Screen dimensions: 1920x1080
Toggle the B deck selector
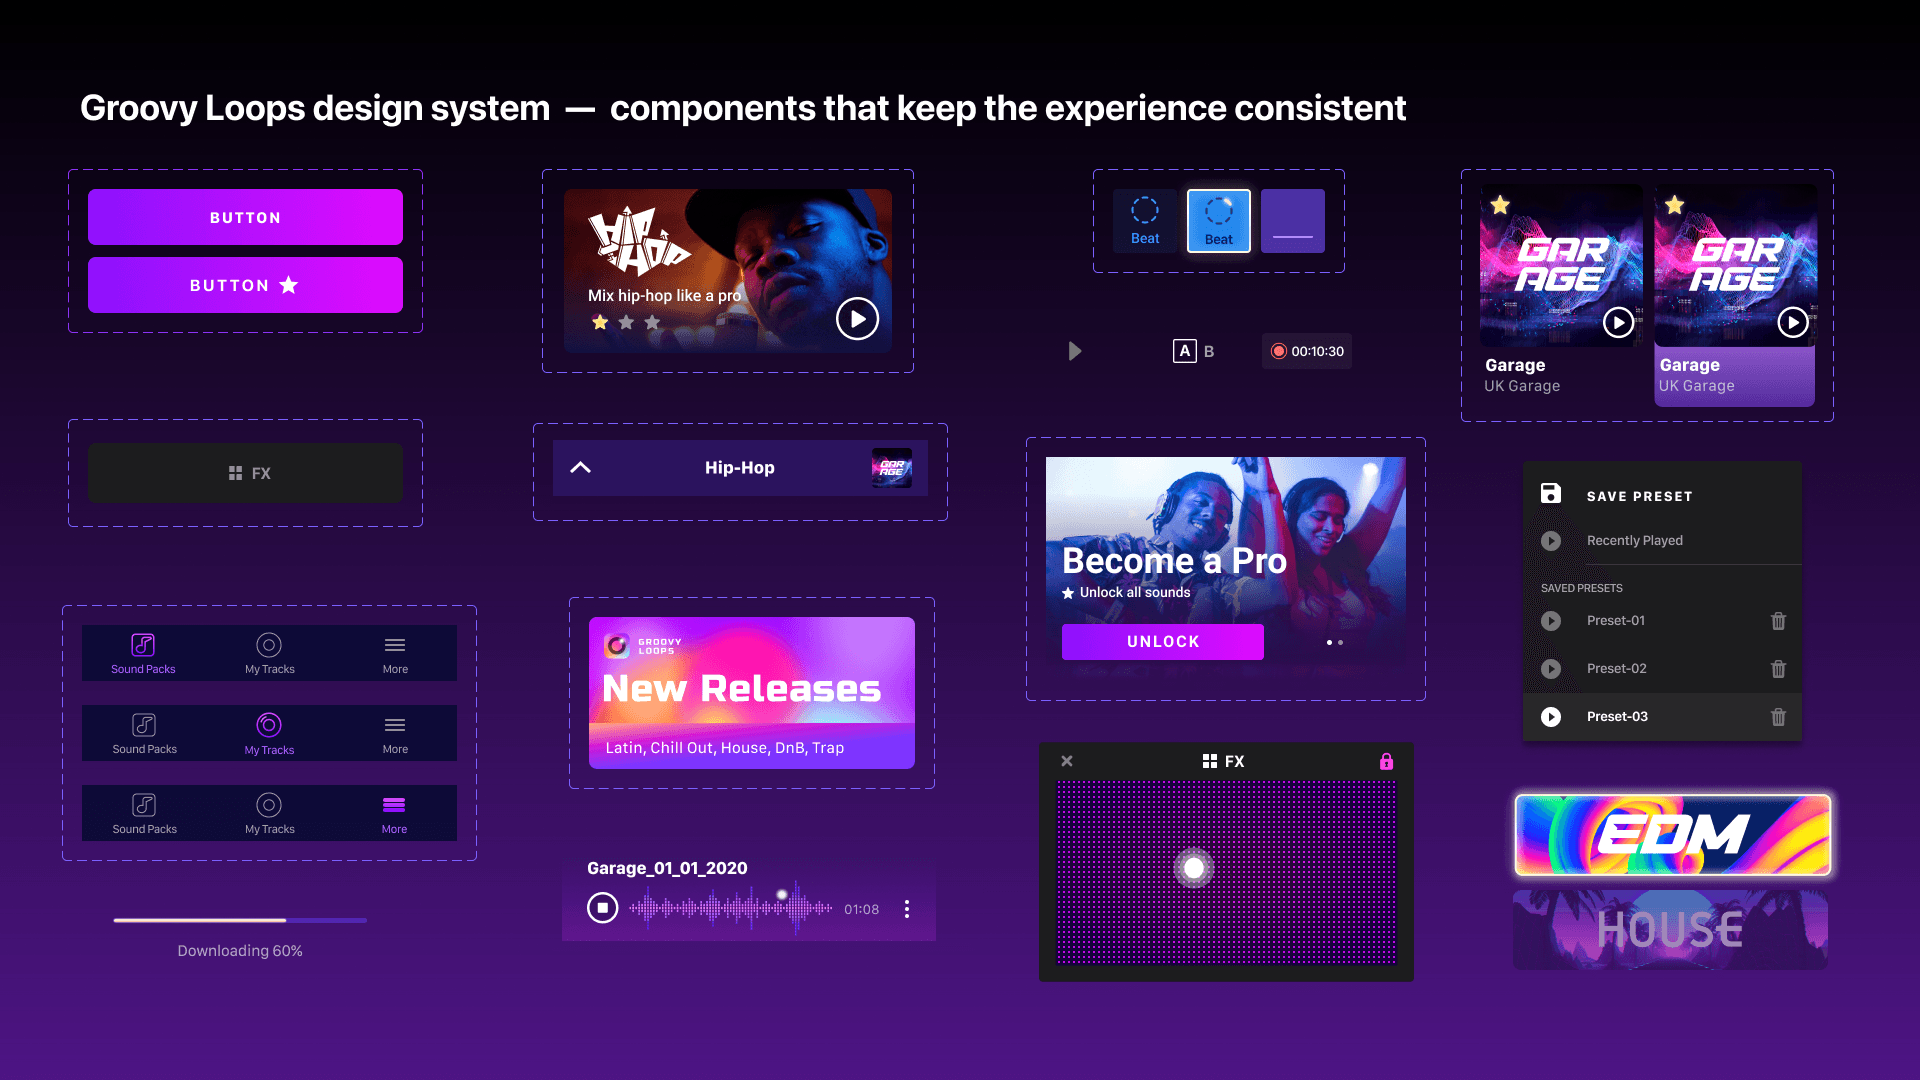[x=1209, y=352]
